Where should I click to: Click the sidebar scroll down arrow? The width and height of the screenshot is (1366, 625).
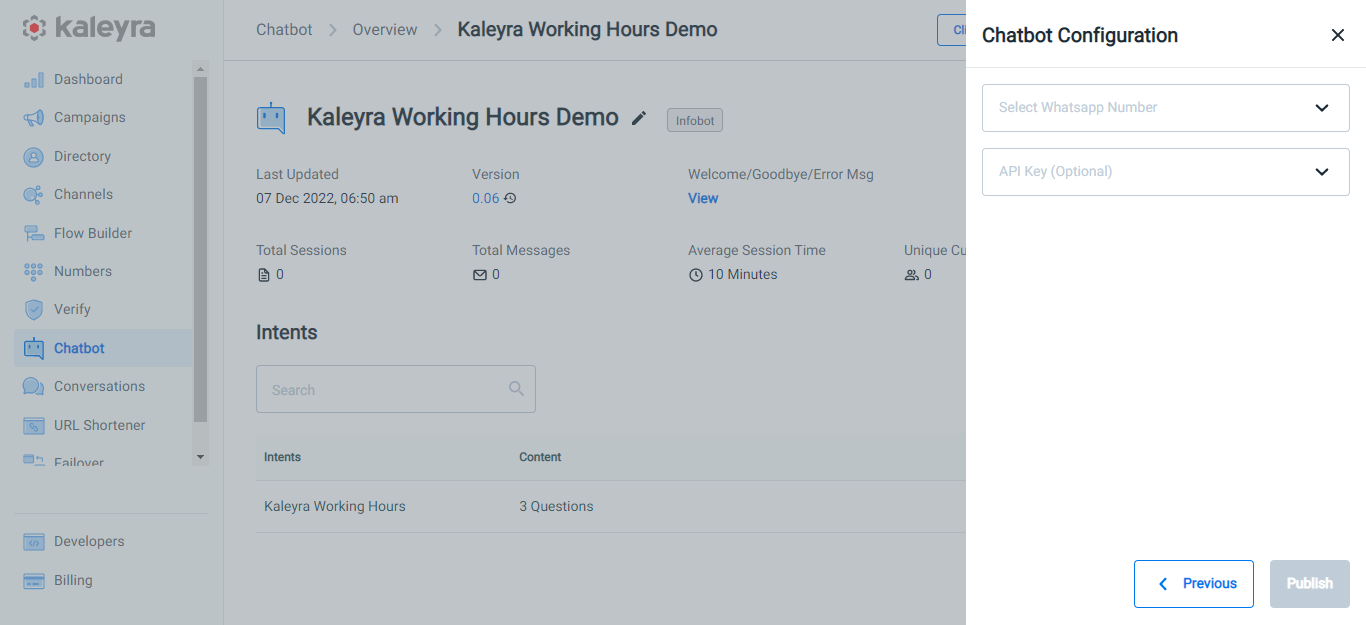point(200,457)
